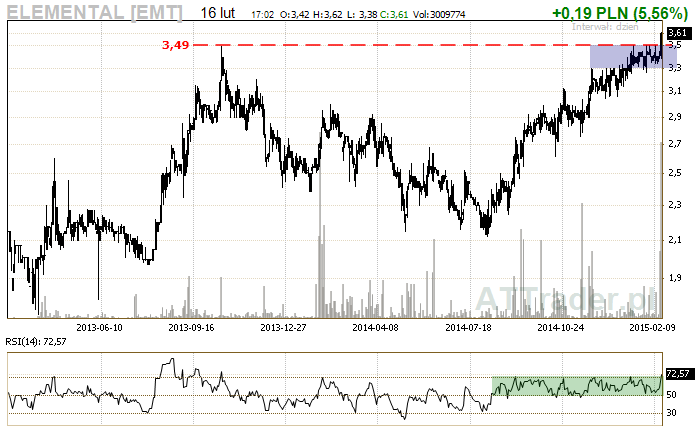Viewport: 700px width, 431px height.
Task: Click the 2014-10-24 date axis label
Action: coord(561,327)
